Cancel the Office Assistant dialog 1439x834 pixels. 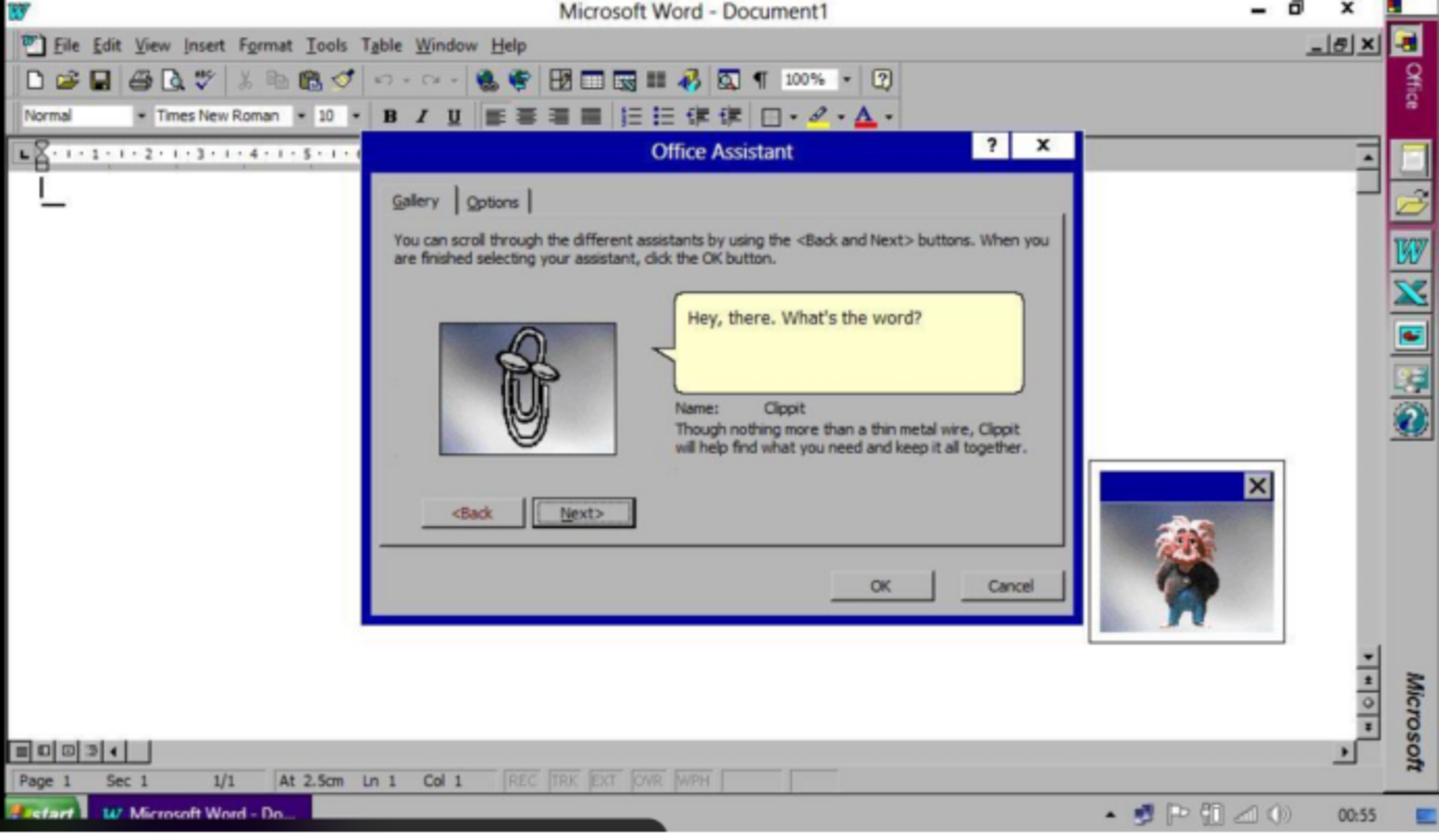click(x=1011, y=586)
